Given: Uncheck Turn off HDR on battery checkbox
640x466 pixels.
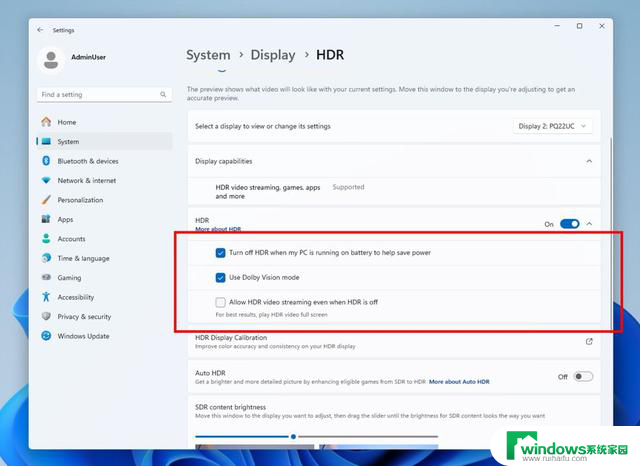Looking at the screenshot, I should 220,253.
